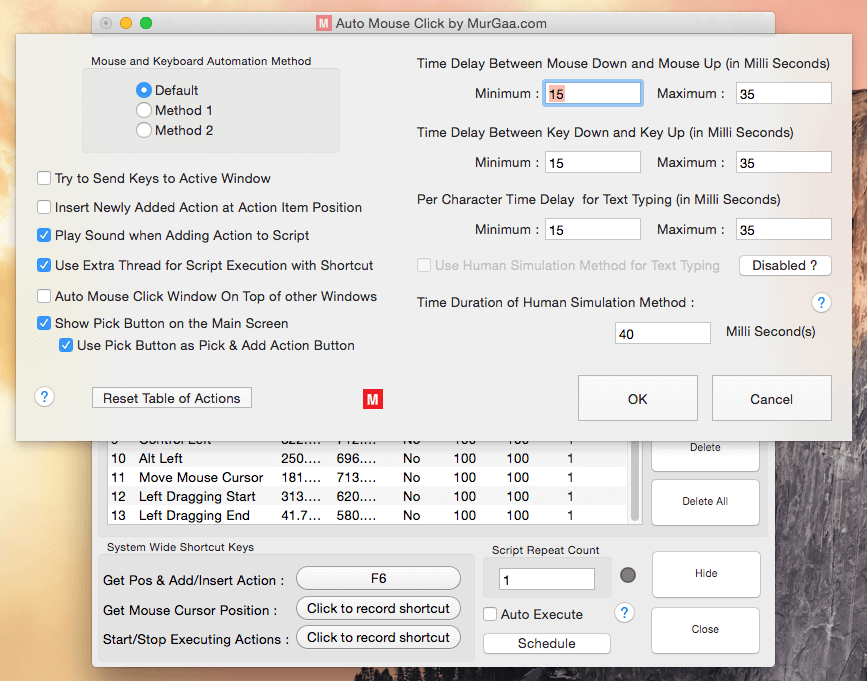This screenshot has width=867, height=681.
Task: Click the Script Repeat Count input field
Action: point(546,579)
